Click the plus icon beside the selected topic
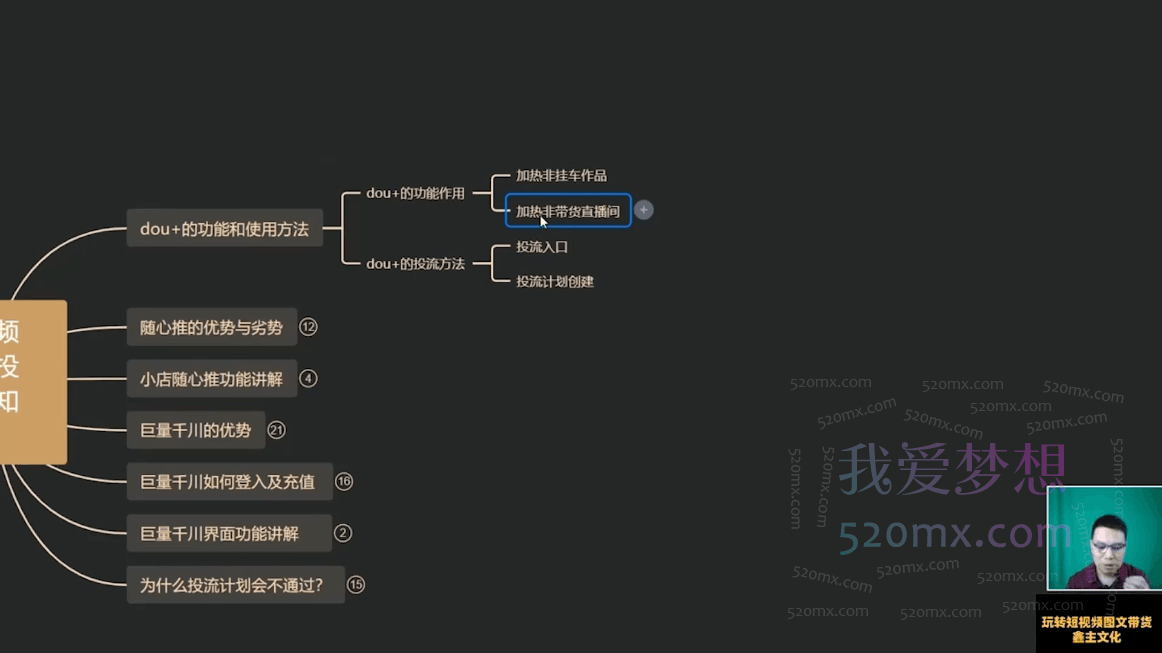The width and height of the screenshot is (1162, 653). 644,210
